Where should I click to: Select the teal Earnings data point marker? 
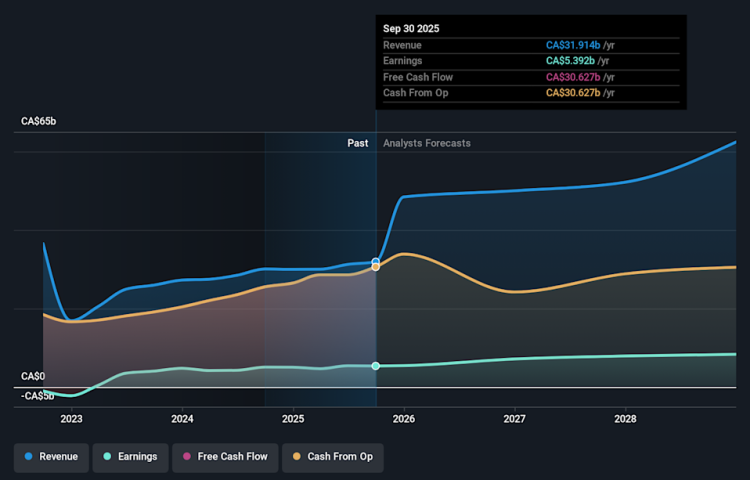tap(376, 366)
